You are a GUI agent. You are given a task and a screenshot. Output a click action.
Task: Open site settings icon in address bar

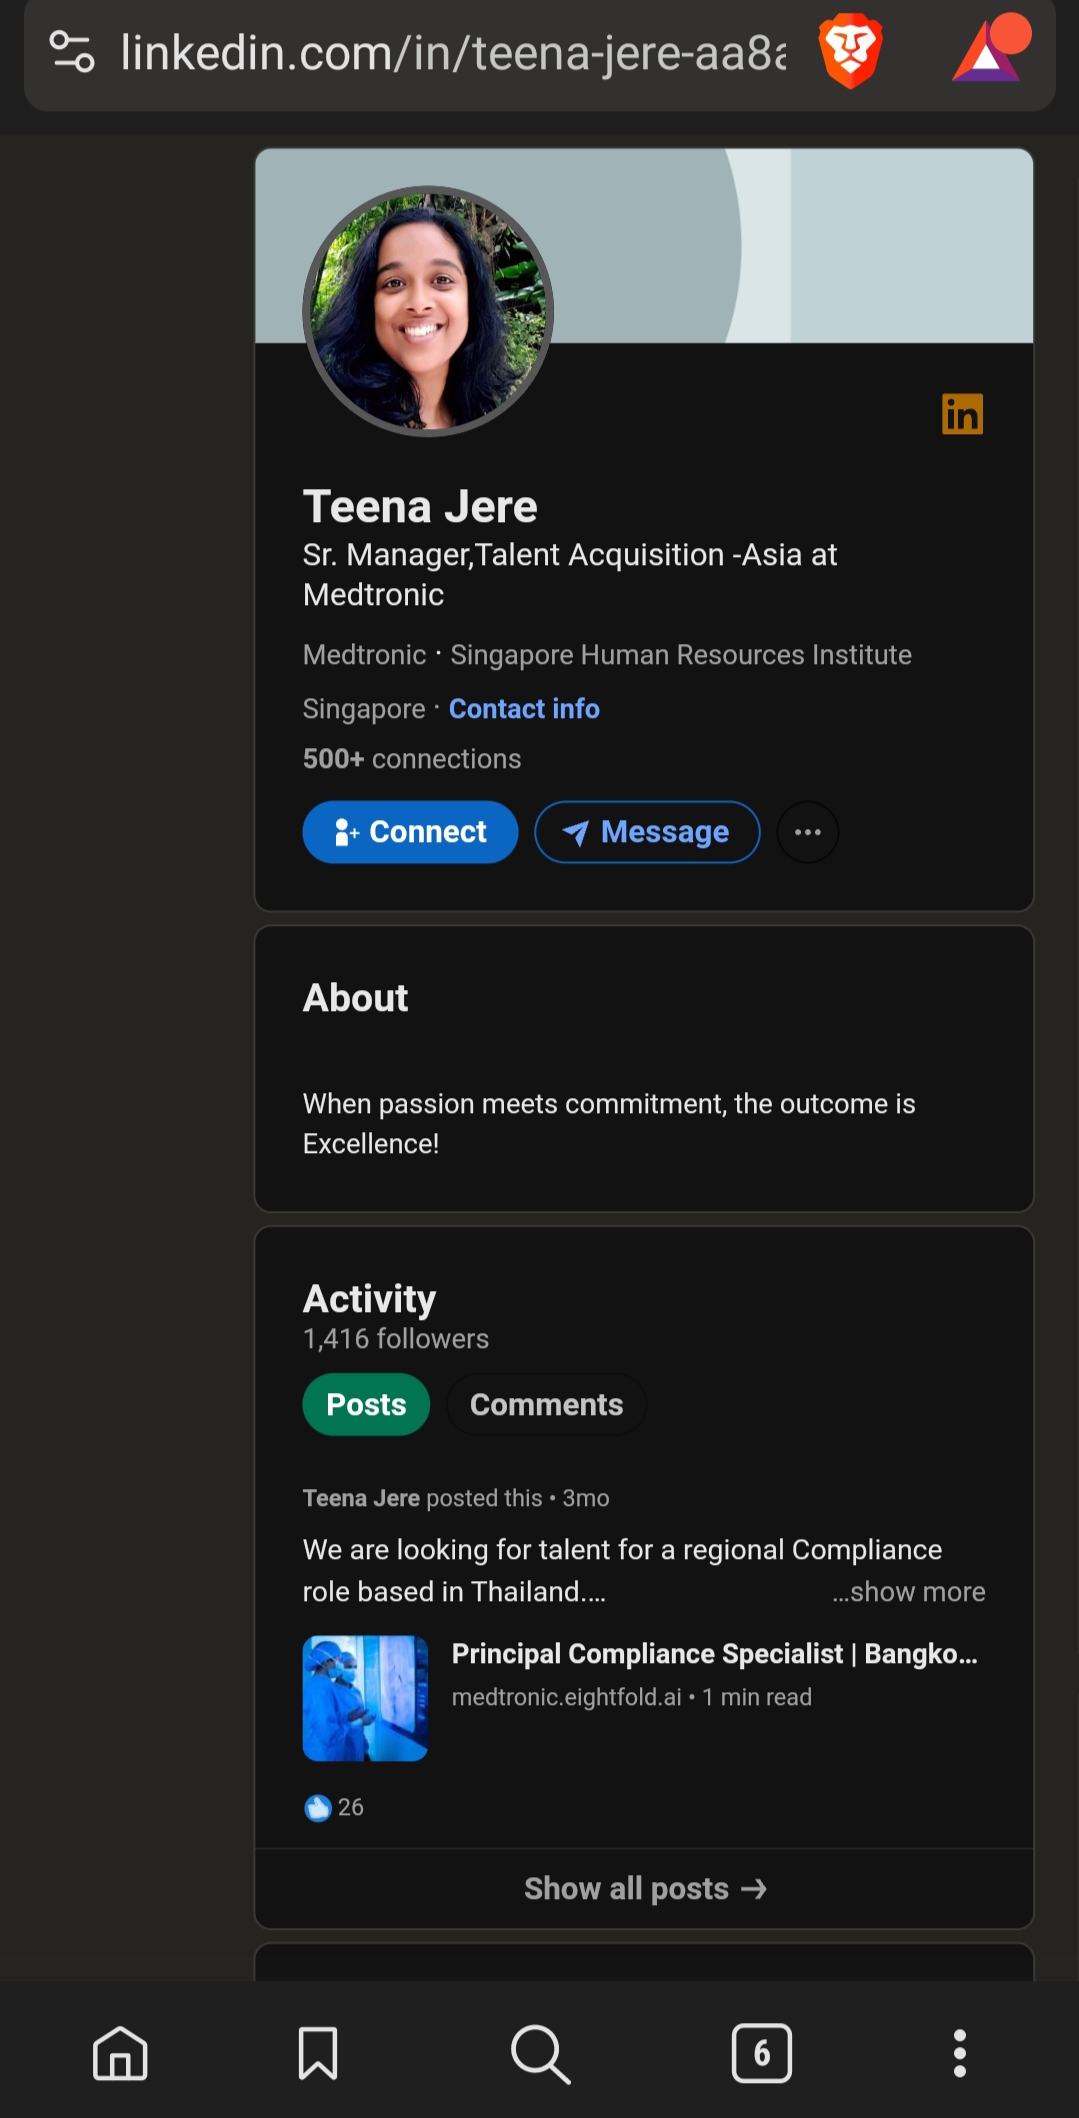[72, 52]
